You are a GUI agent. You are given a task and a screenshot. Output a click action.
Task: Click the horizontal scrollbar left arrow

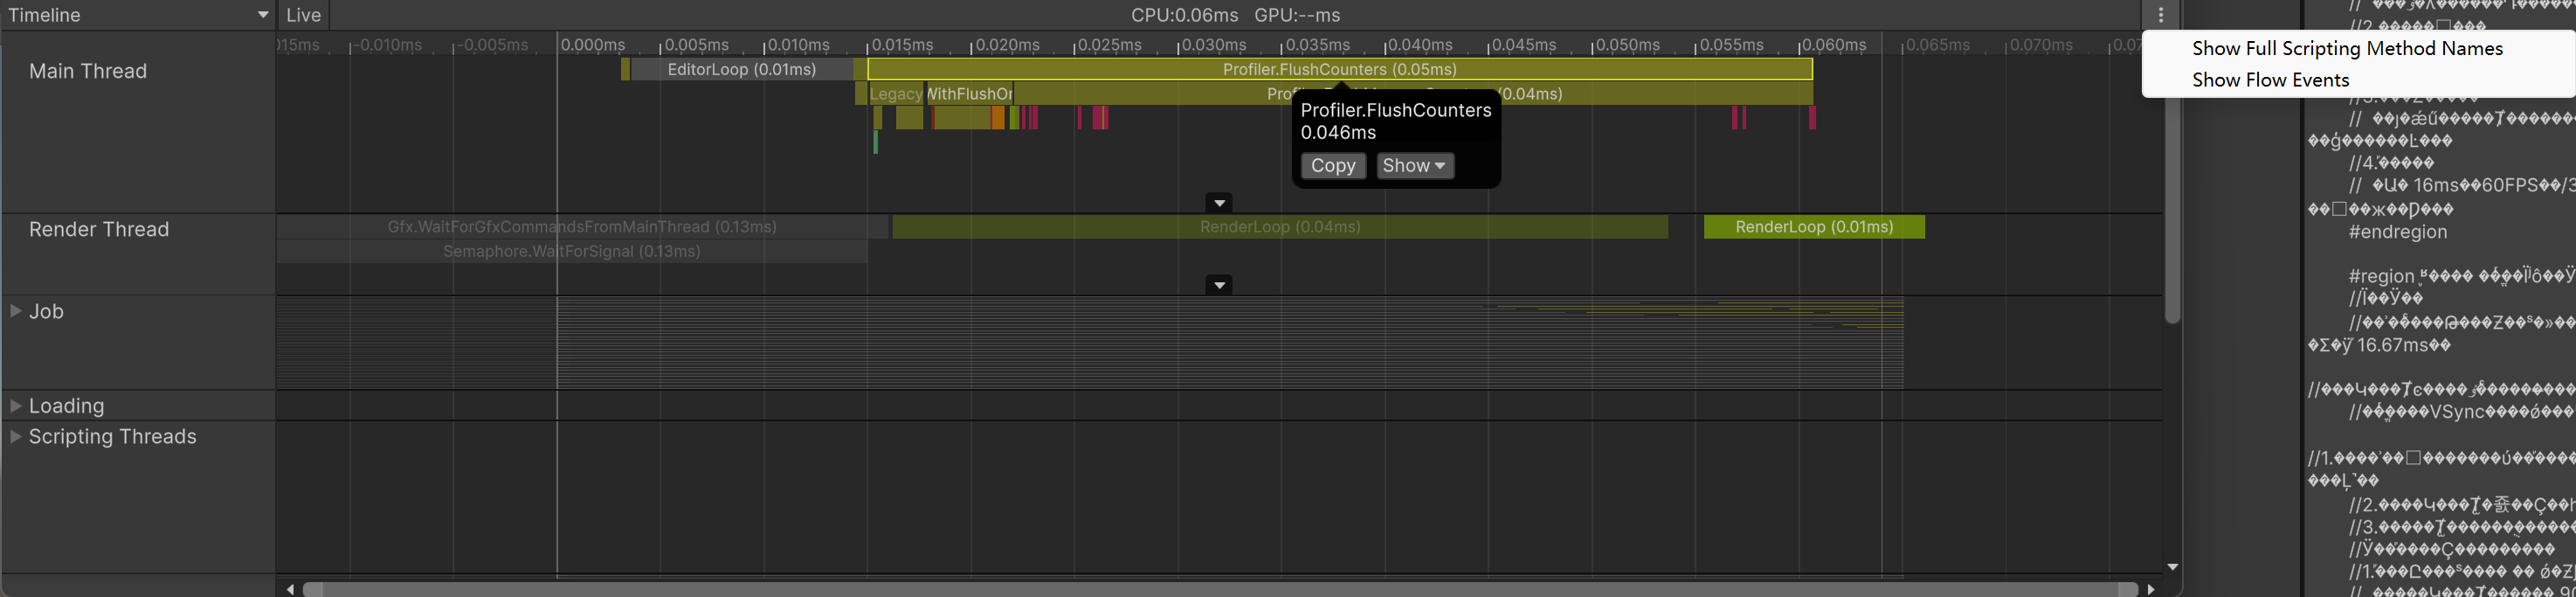click(x=290, y=589)
